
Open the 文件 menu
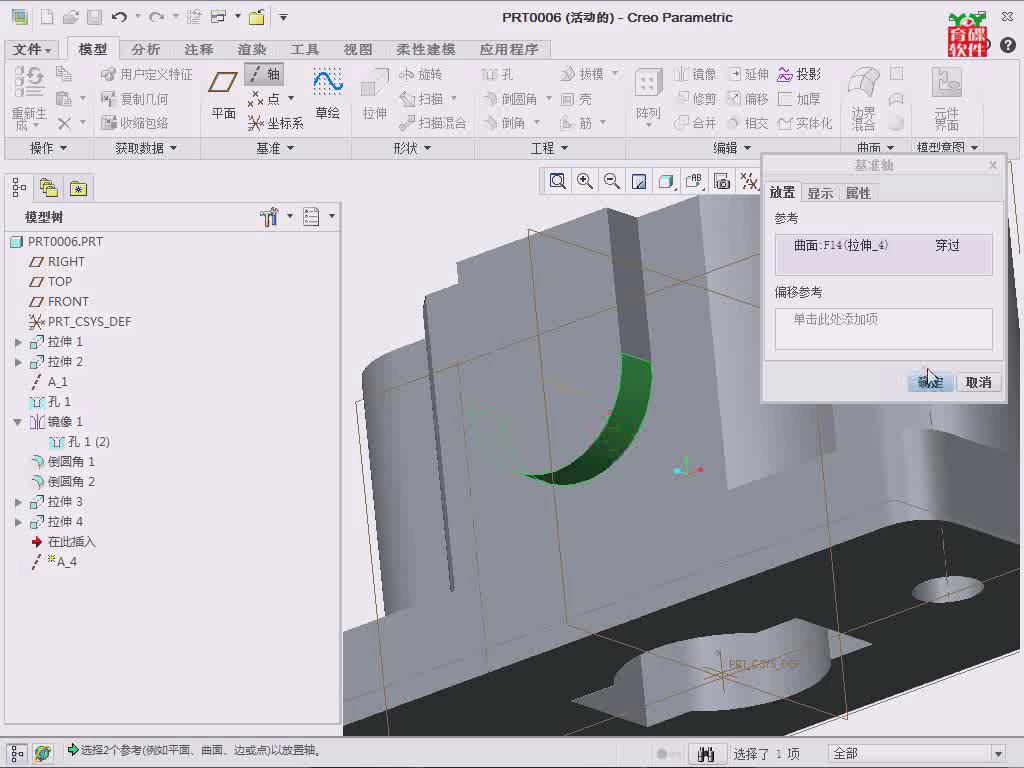pyautogui.click(x=31, y=49)
